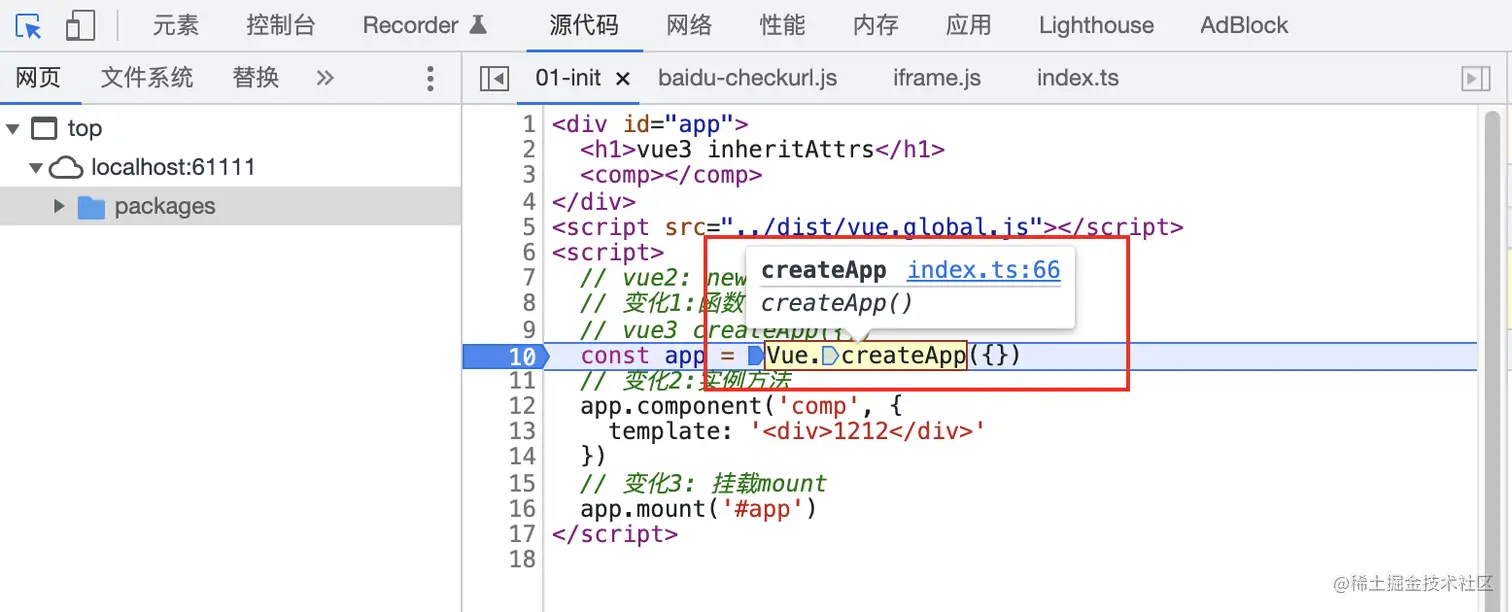Select the 源代码 tab

point(584,25)
